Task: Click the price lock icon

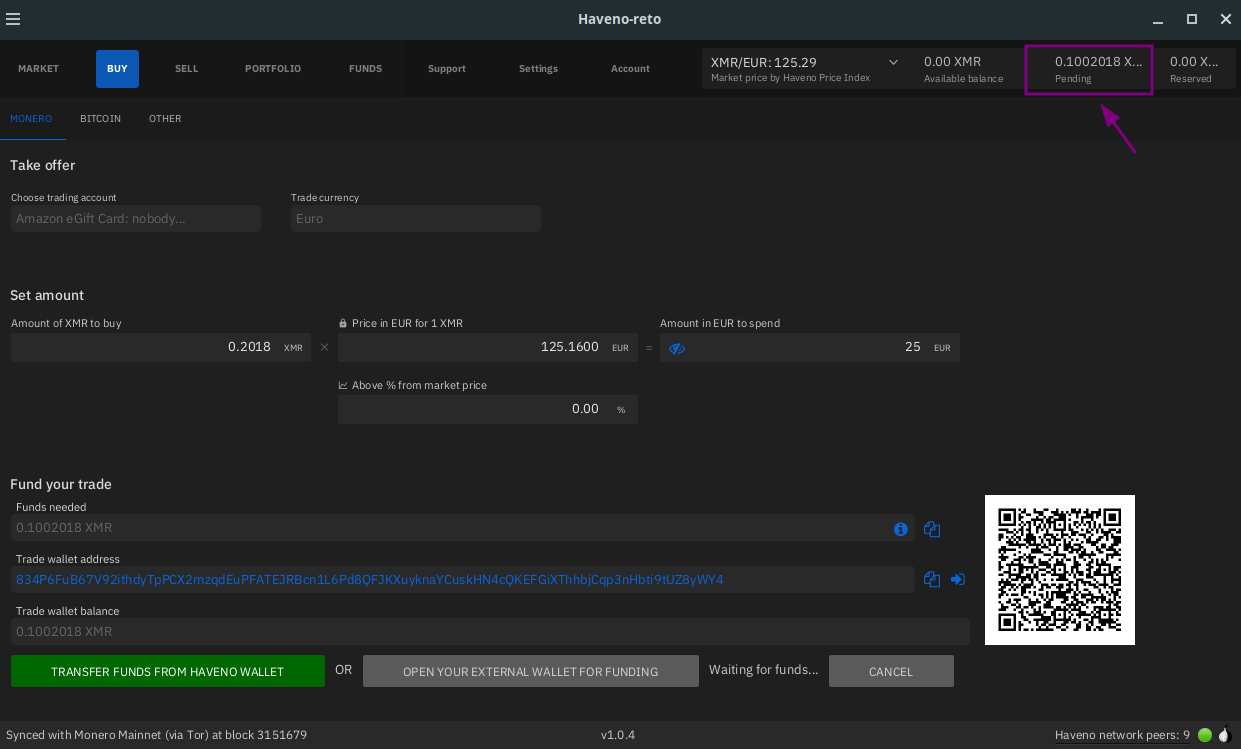Action: pyautogui.click(x=343, y=324)
